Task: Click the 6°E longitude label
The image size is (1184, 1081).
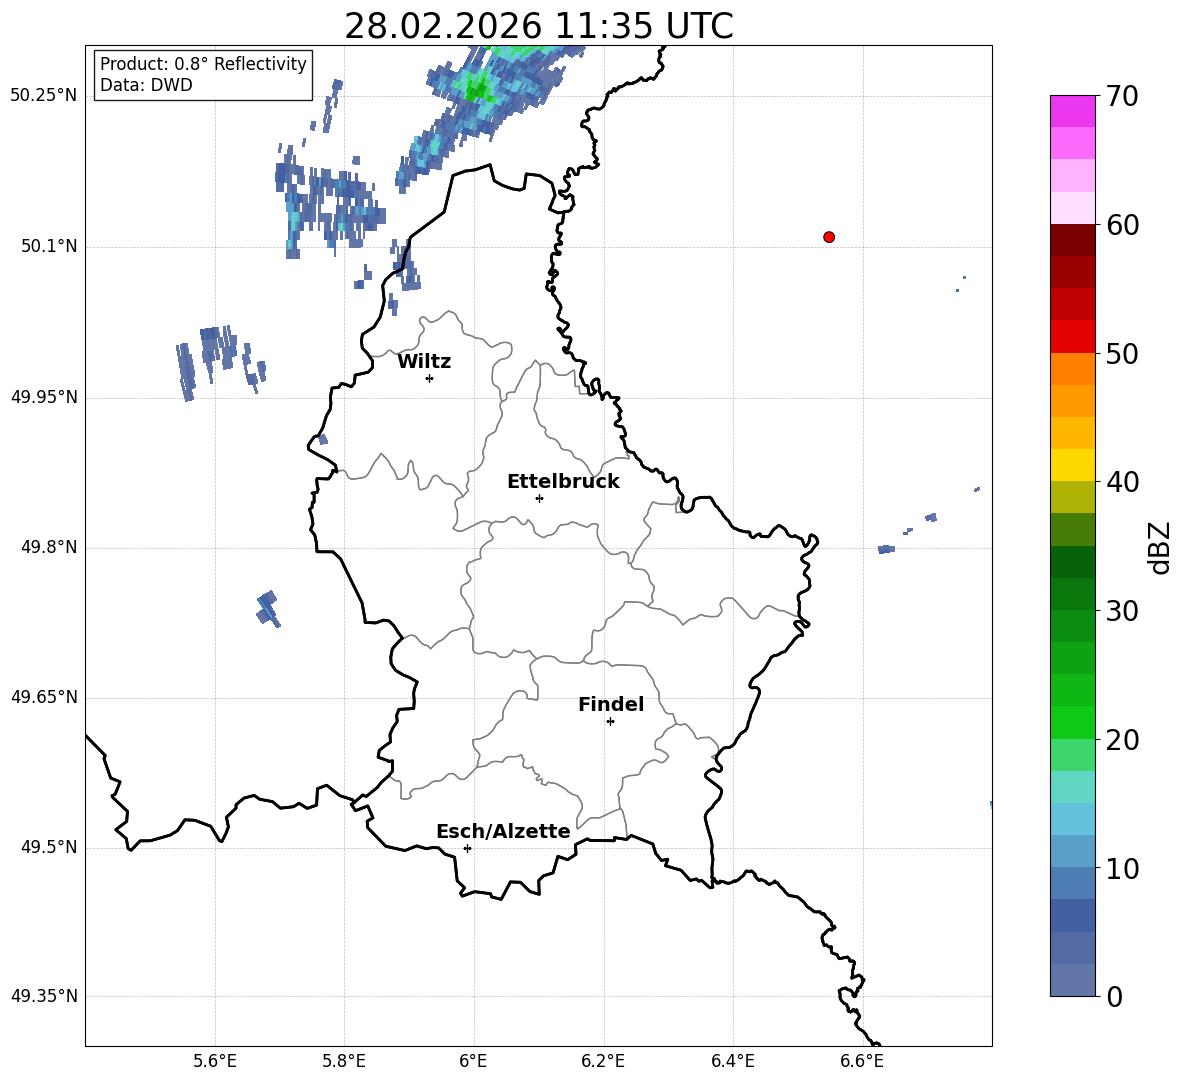Action: tap(473, 1061)
